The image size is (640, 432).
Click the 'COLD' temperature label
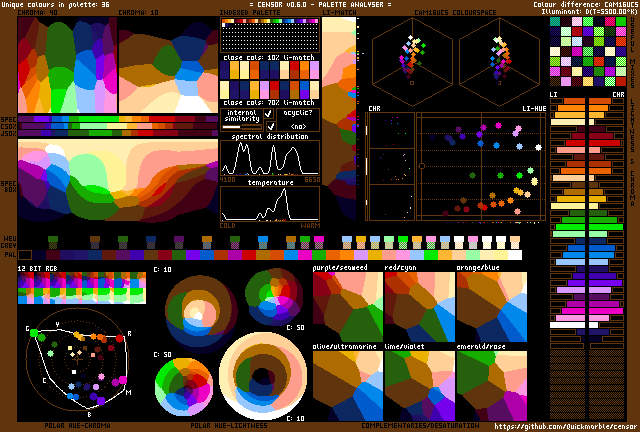(227, 225)
